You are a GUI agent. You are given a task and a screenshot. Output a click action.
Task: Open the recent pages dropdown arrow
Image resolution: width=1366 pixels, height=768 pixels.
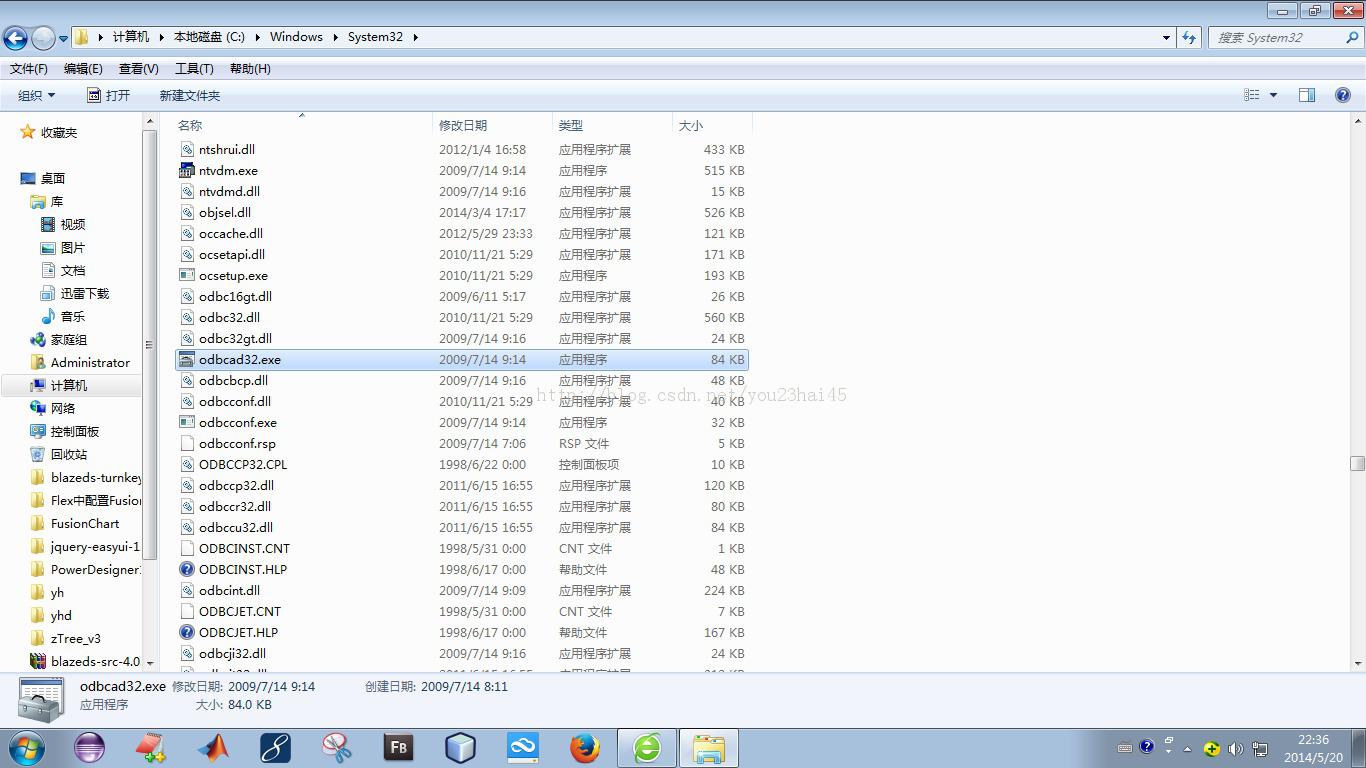click(63, 38)
